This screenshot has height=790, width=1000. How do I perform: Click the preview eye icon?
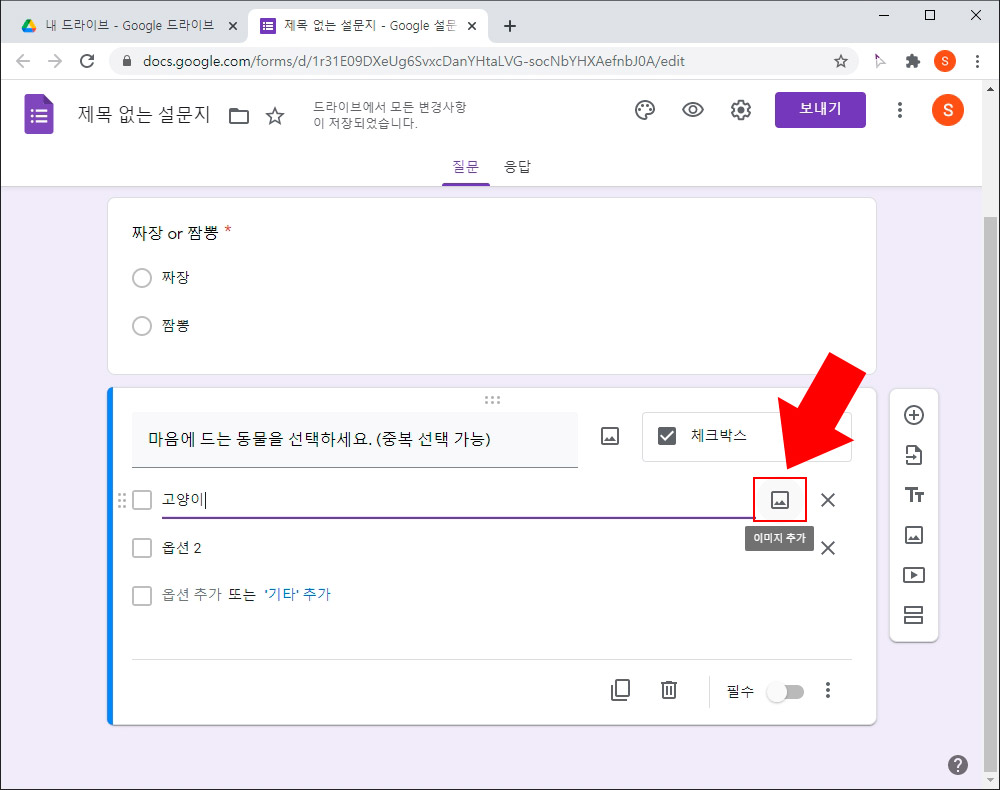[692, 110]
